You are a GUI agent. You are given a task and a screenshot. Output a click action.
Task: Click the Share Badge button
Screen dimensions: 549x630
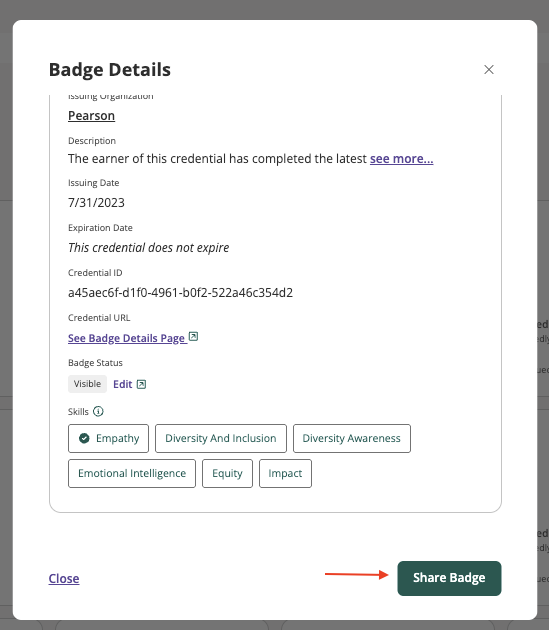(x=449, y=578)
